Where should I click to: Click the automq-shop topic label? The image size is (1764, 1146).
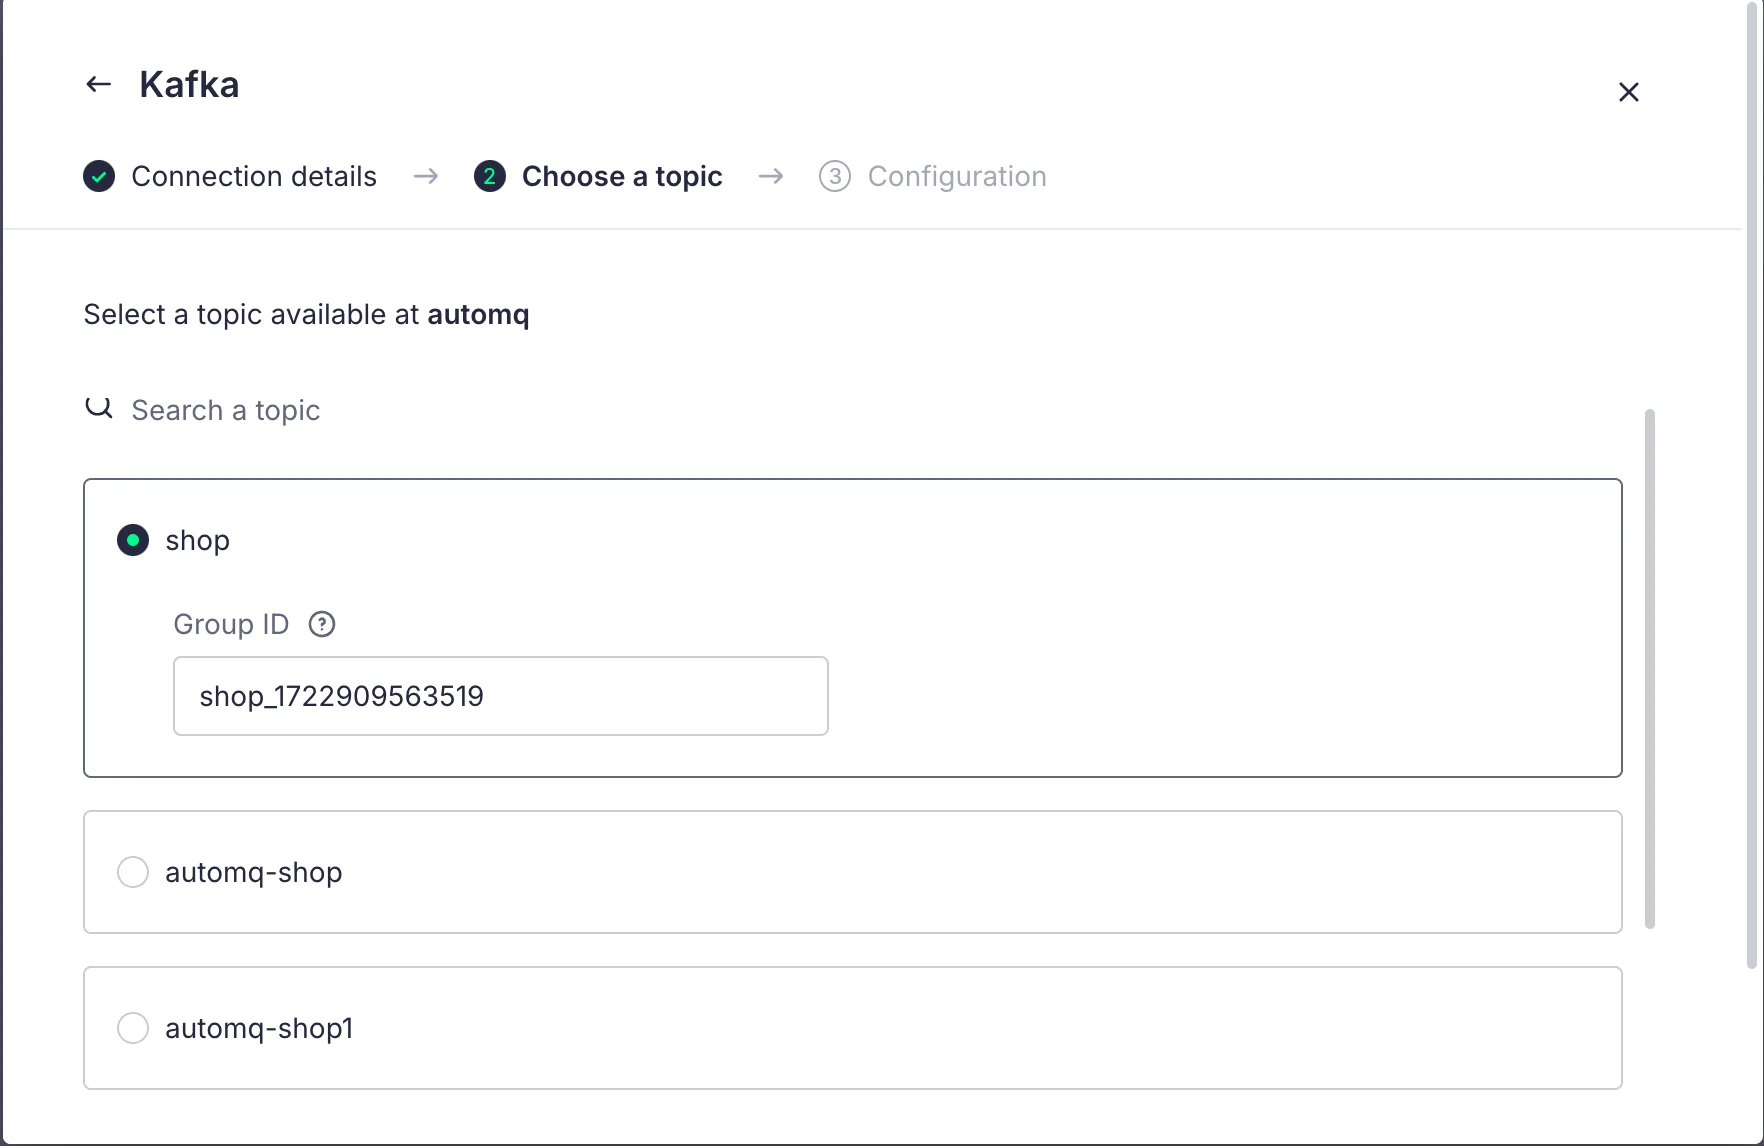[254, 872]
